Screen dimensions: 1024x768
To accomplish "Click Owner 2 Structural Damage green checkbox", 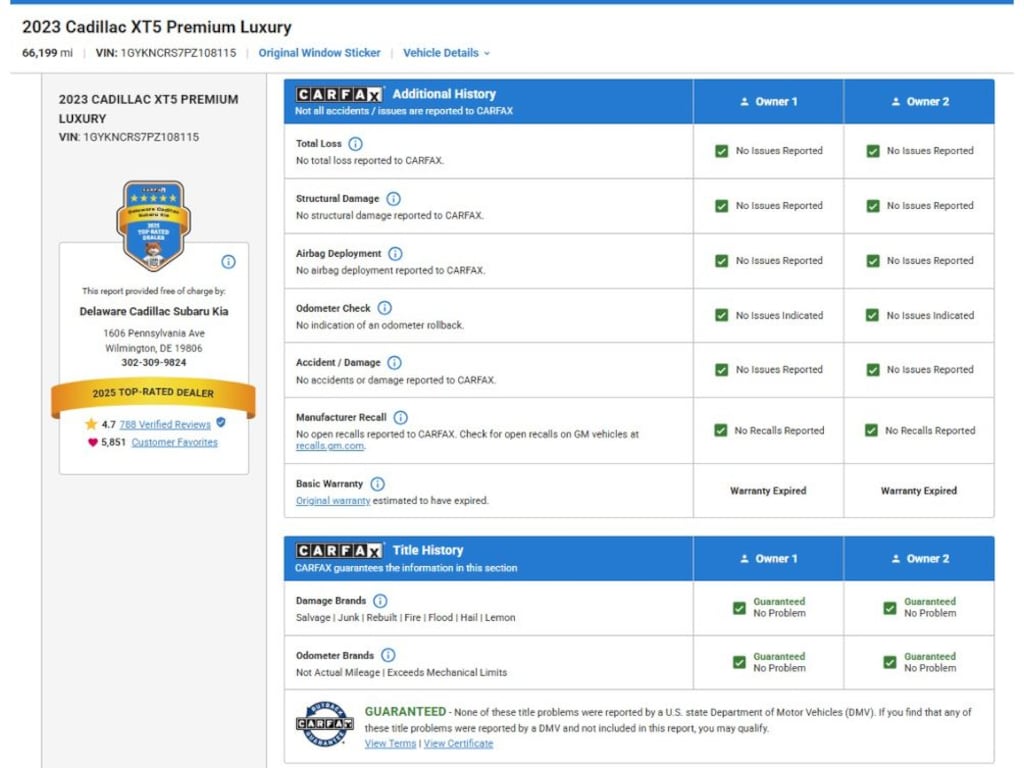I will pyautogui.click(x=872, y=206).
